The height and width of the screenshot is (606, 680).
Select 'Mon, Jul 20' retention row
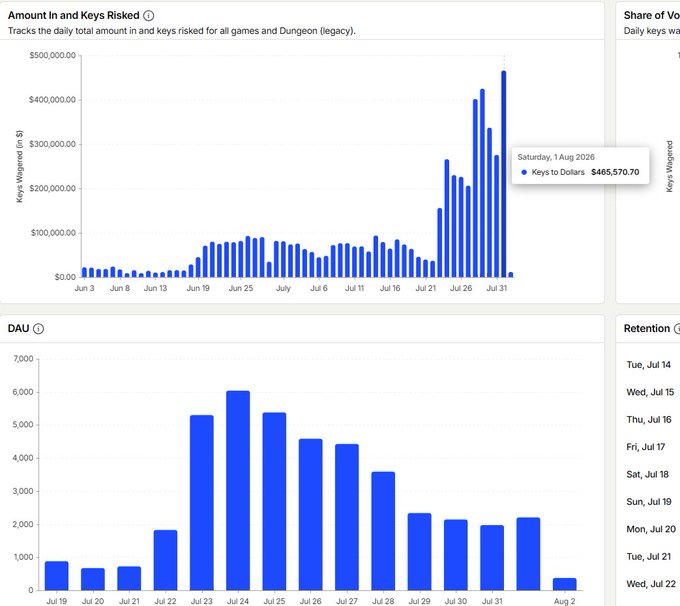pyautogui.click(x=651, y=529)
